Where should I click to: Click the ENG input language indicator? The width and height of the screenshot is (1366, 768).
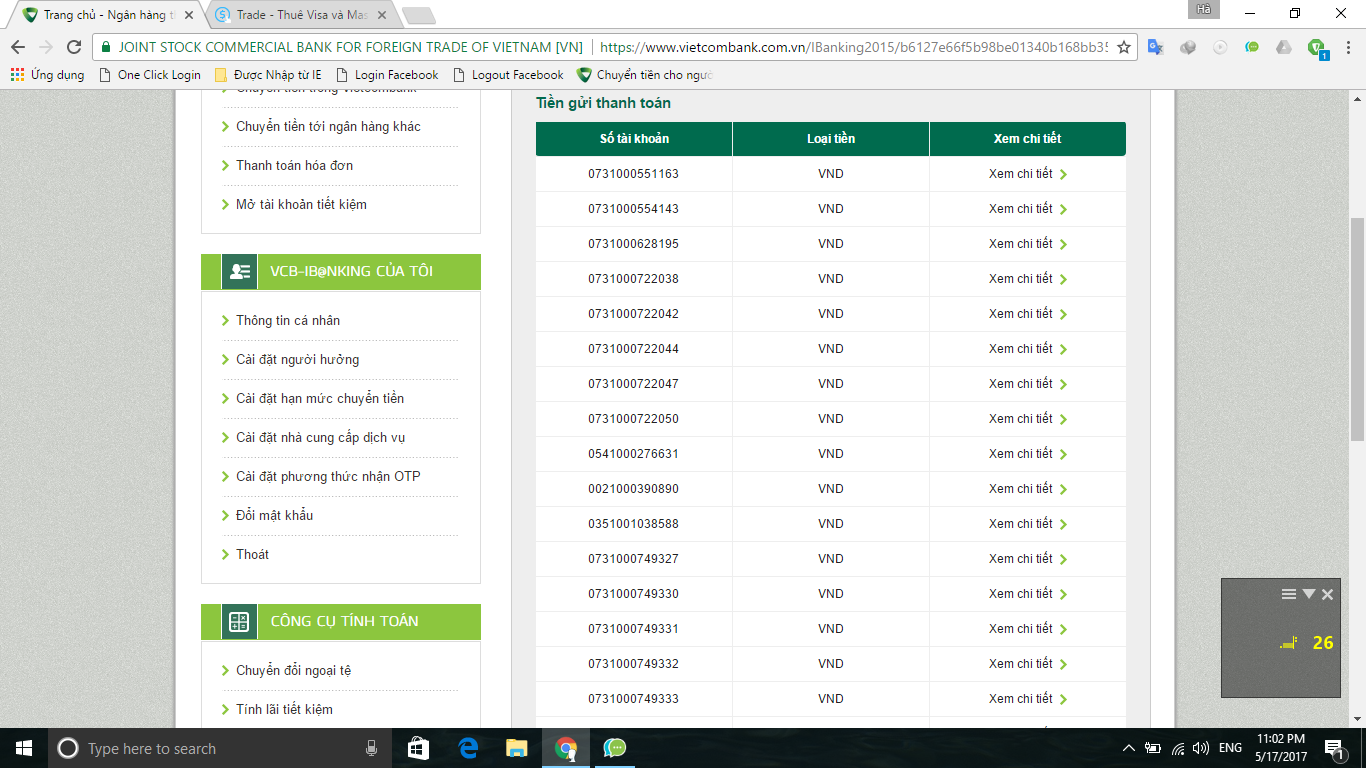click(x=1230, y=748)
